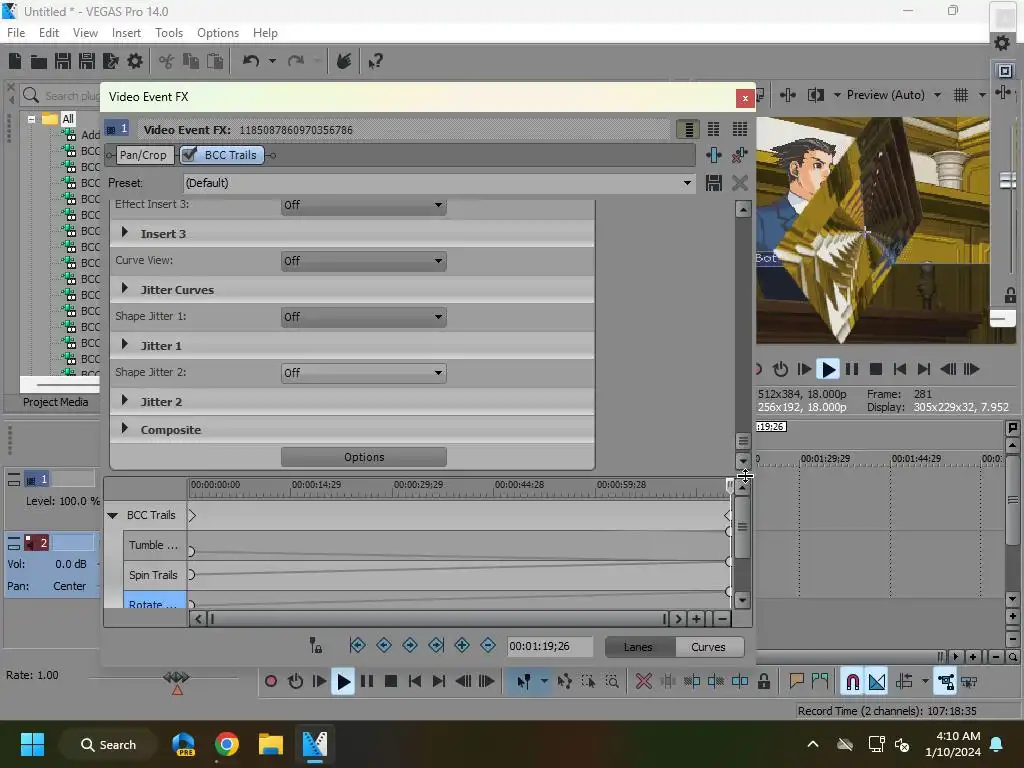This screenshot has height=768, width=1024.
Task: Open the Edit menu
Action: click(x=49, y=33)
